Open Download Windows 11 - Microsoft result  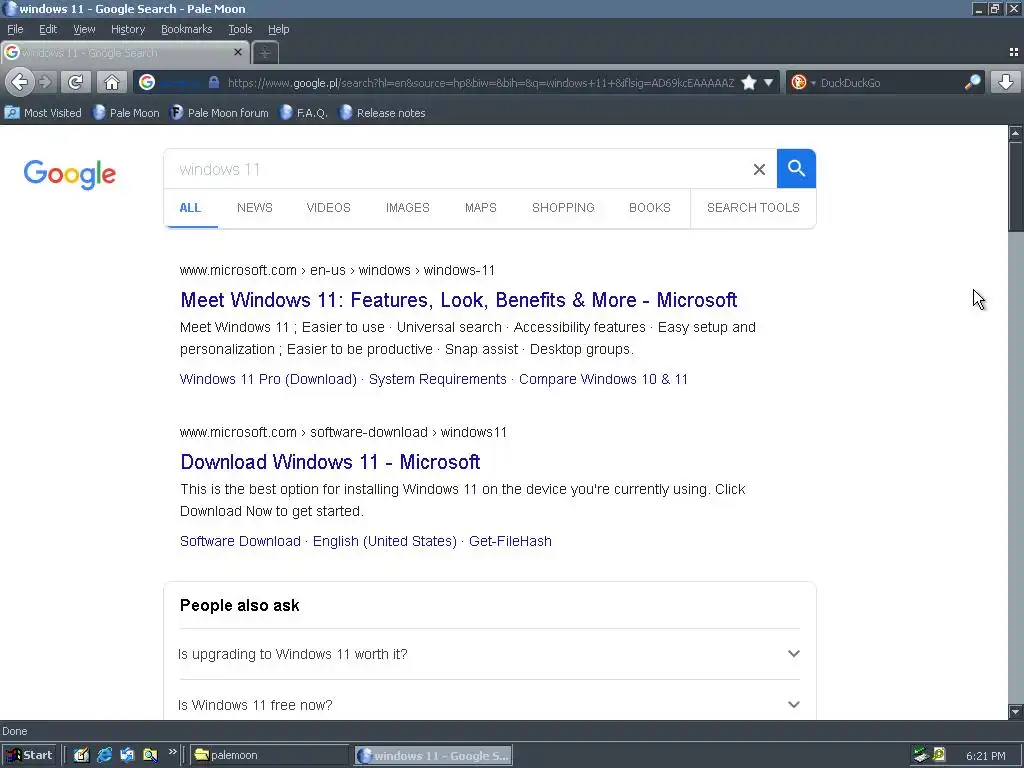330,462
